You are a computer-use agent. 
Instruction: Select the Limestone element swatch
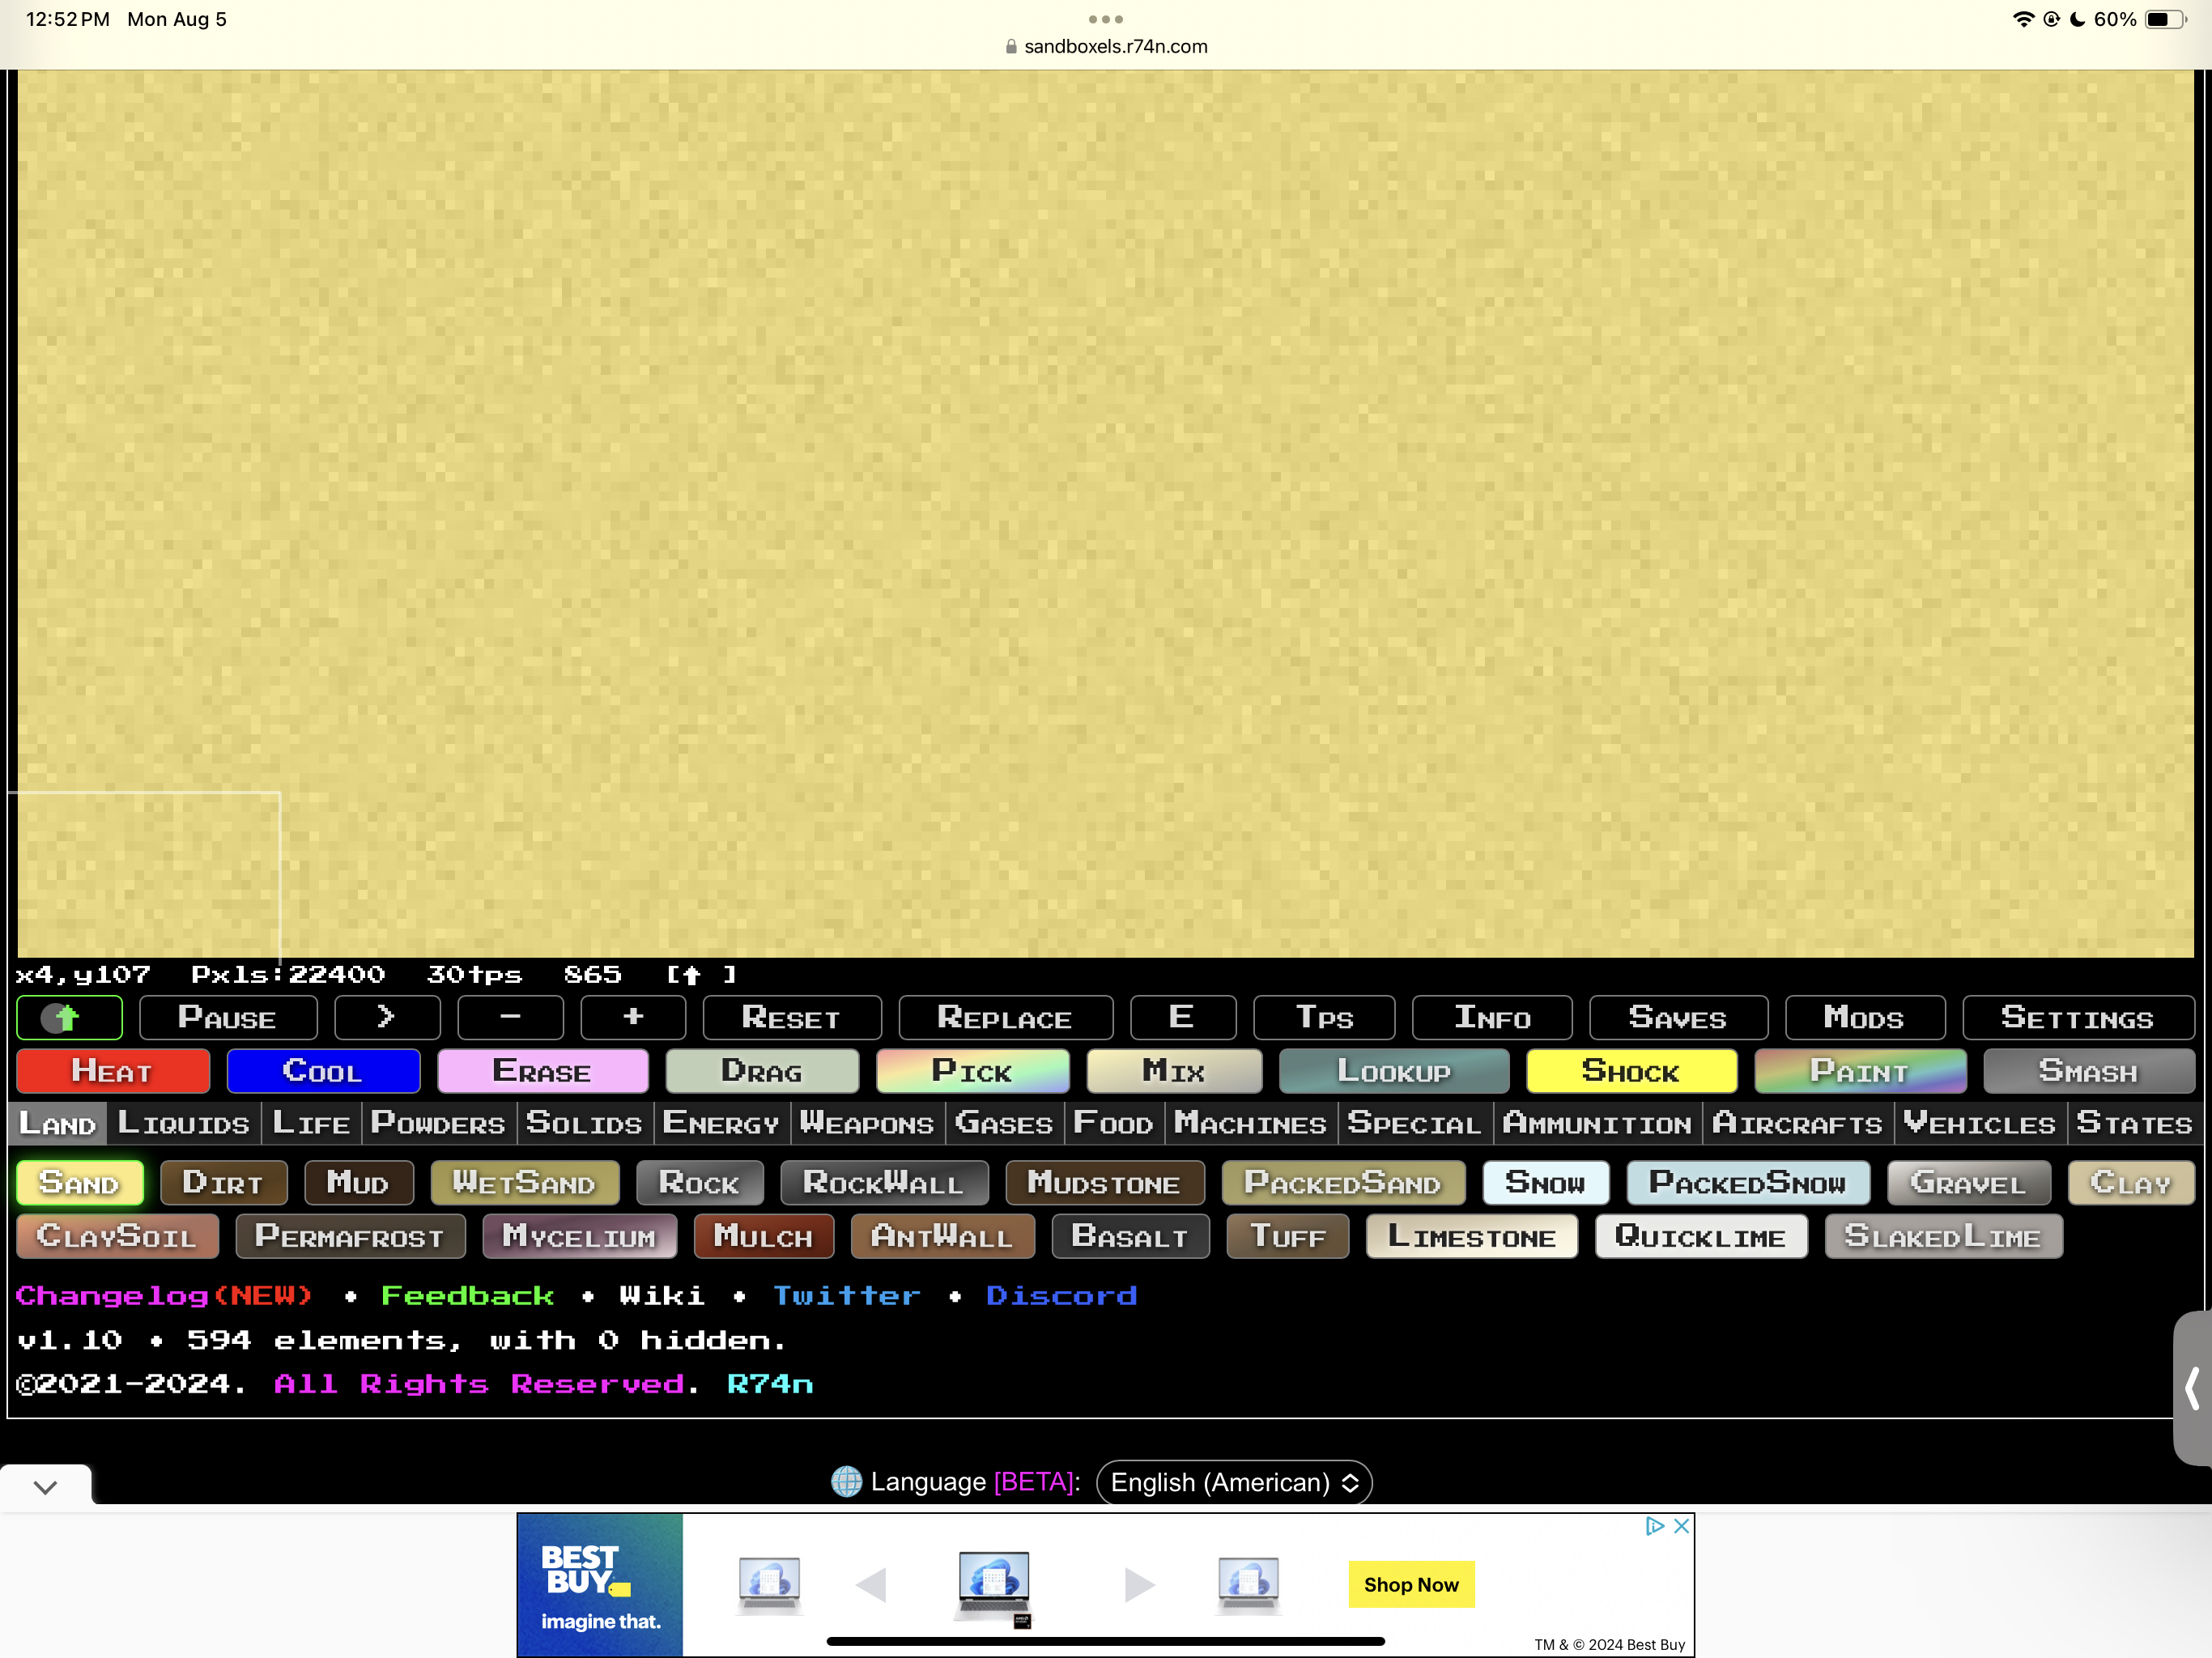1471,1237
